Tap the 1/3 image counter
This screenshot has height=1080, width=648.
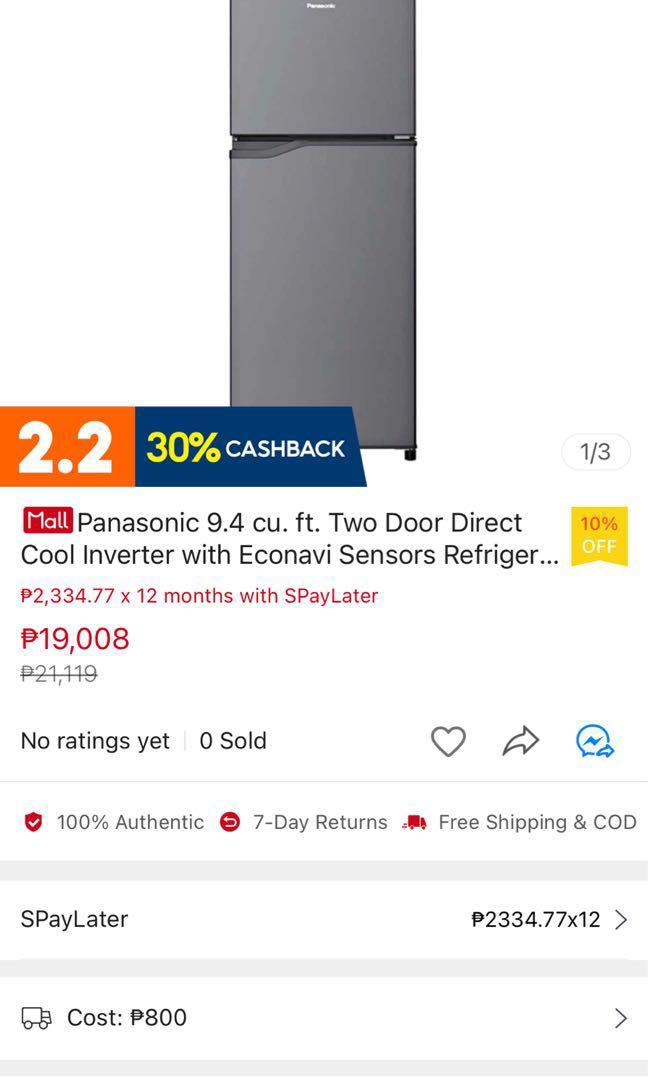click(596, 452)
